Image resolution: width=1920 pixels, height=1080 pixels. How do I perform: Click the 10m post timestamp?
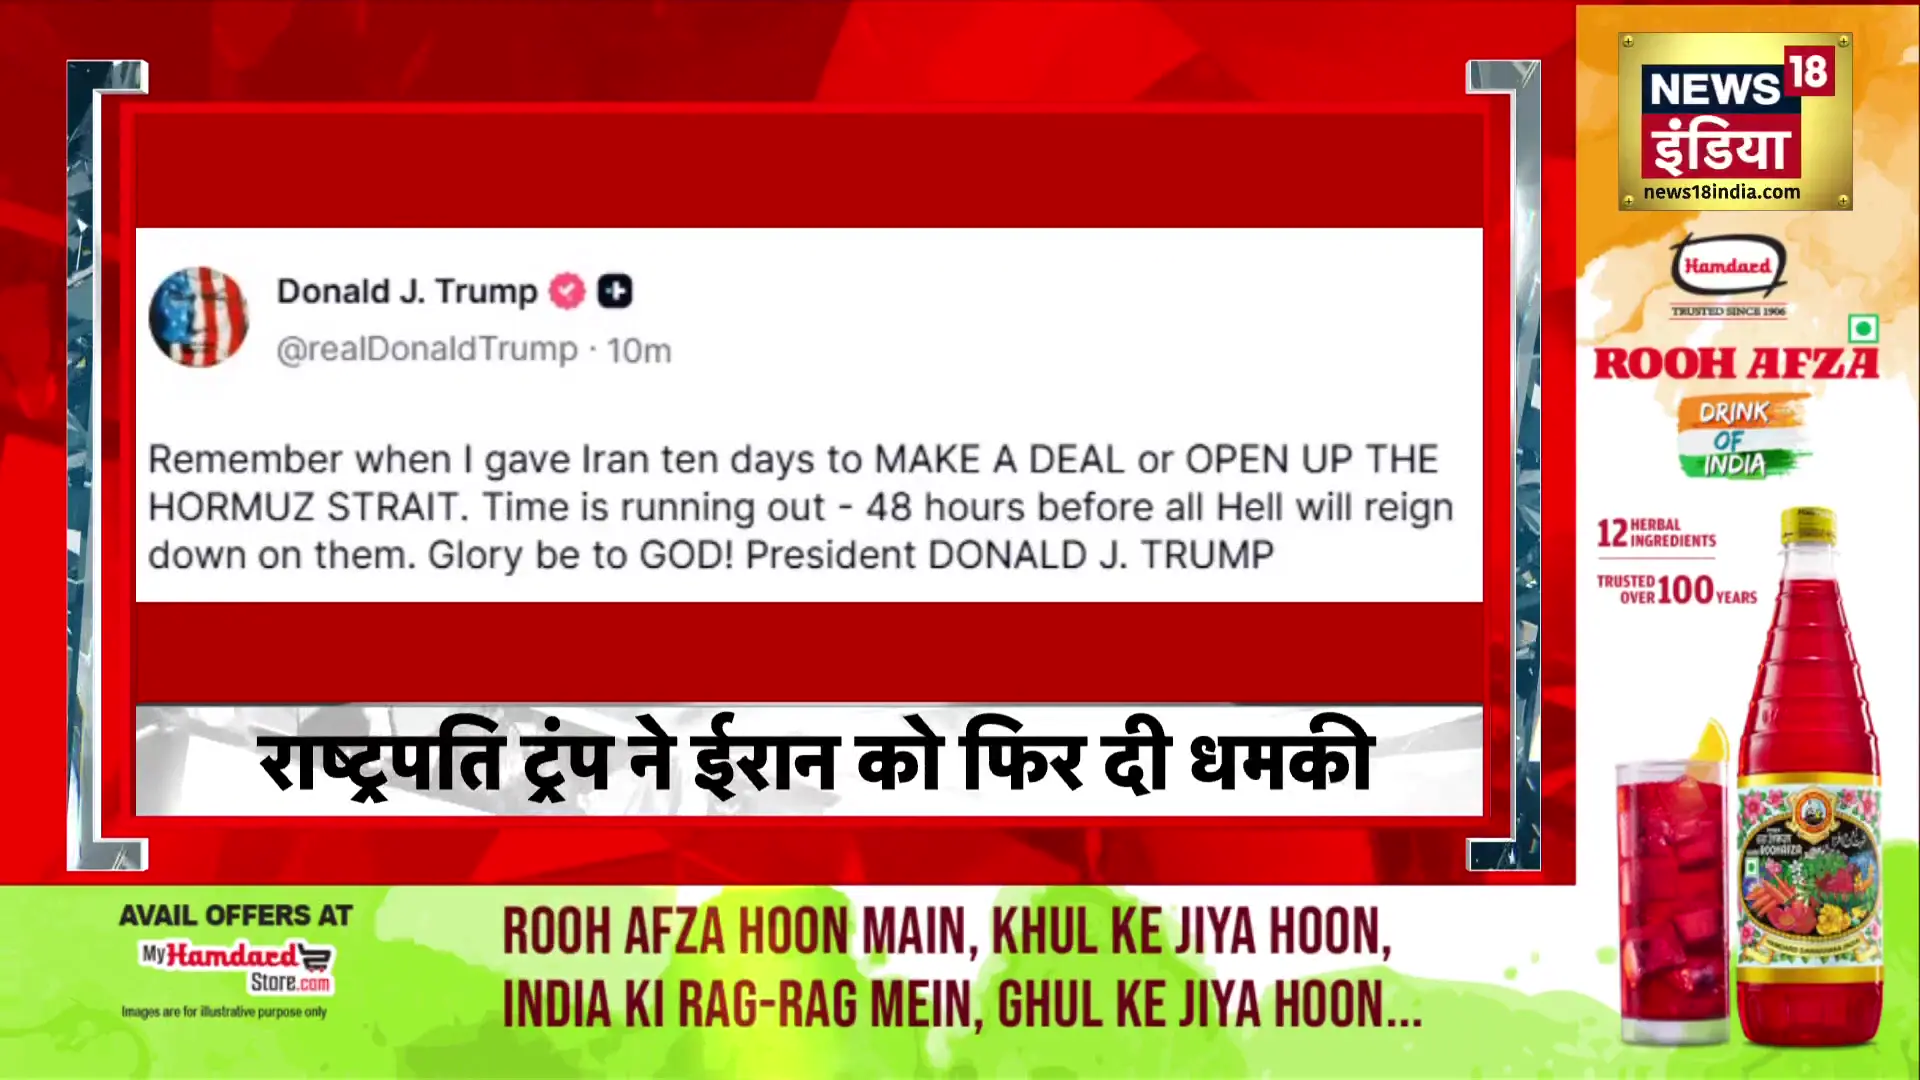click(639, 351)
